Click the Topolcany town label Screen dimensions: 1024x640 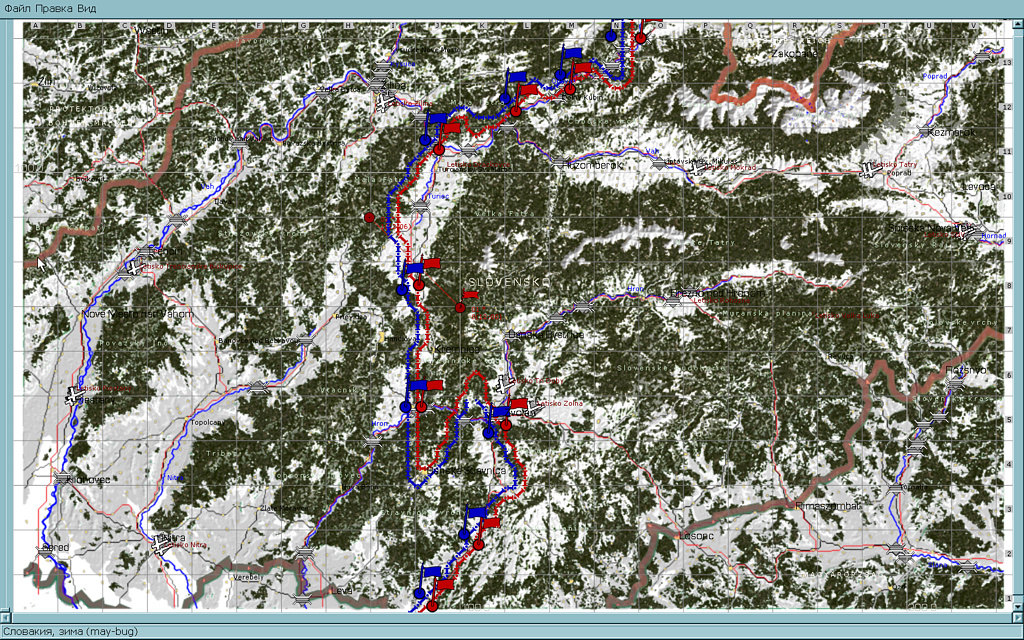[x=208, y=423]
